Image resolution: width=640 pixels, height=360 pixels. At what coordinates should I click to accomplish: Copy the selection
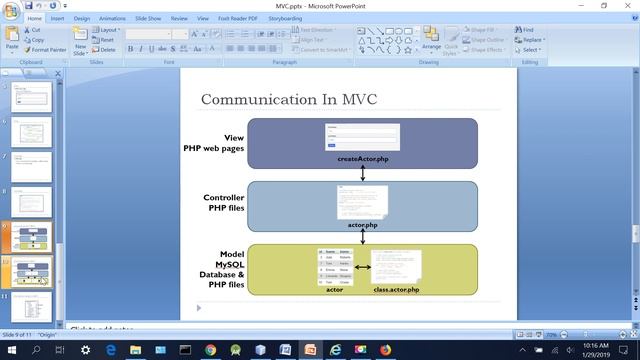34,40
